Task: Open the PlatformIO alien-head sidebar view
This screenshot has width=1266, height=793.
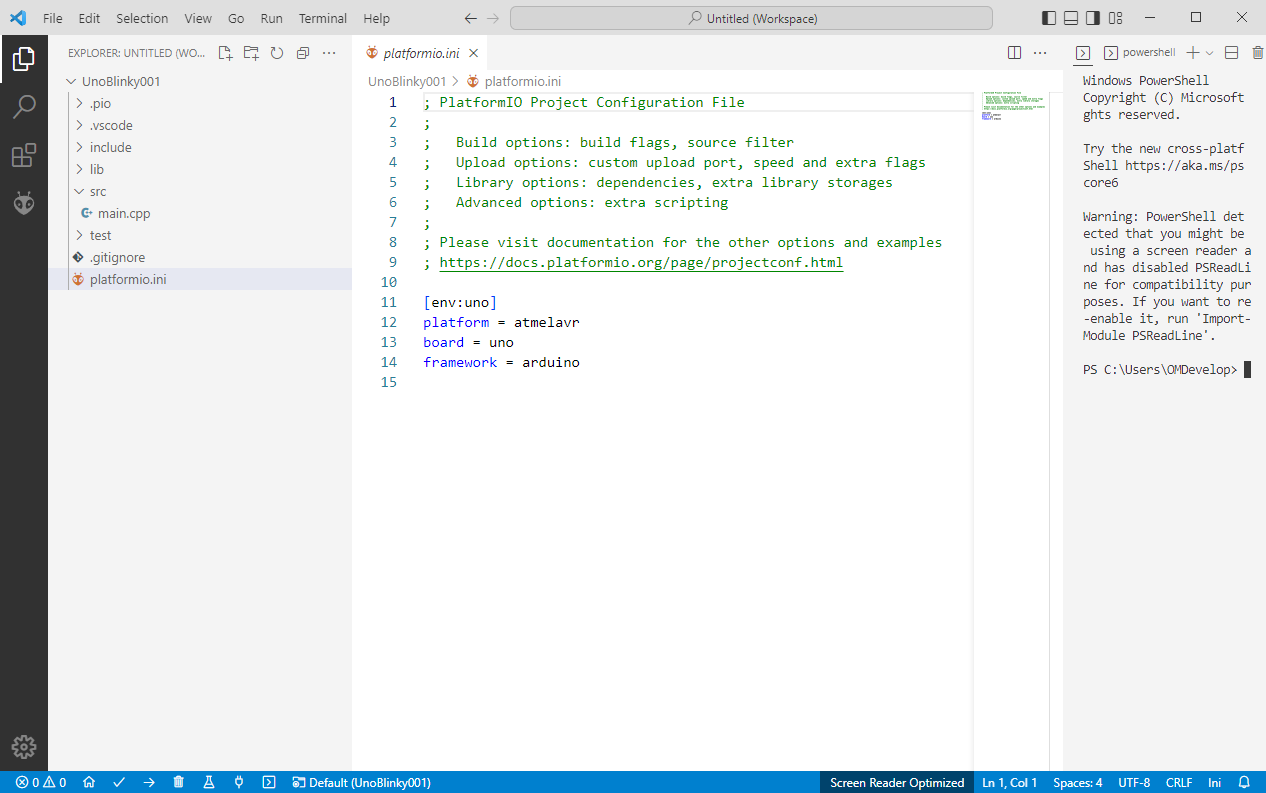Action: click(24, 204)
